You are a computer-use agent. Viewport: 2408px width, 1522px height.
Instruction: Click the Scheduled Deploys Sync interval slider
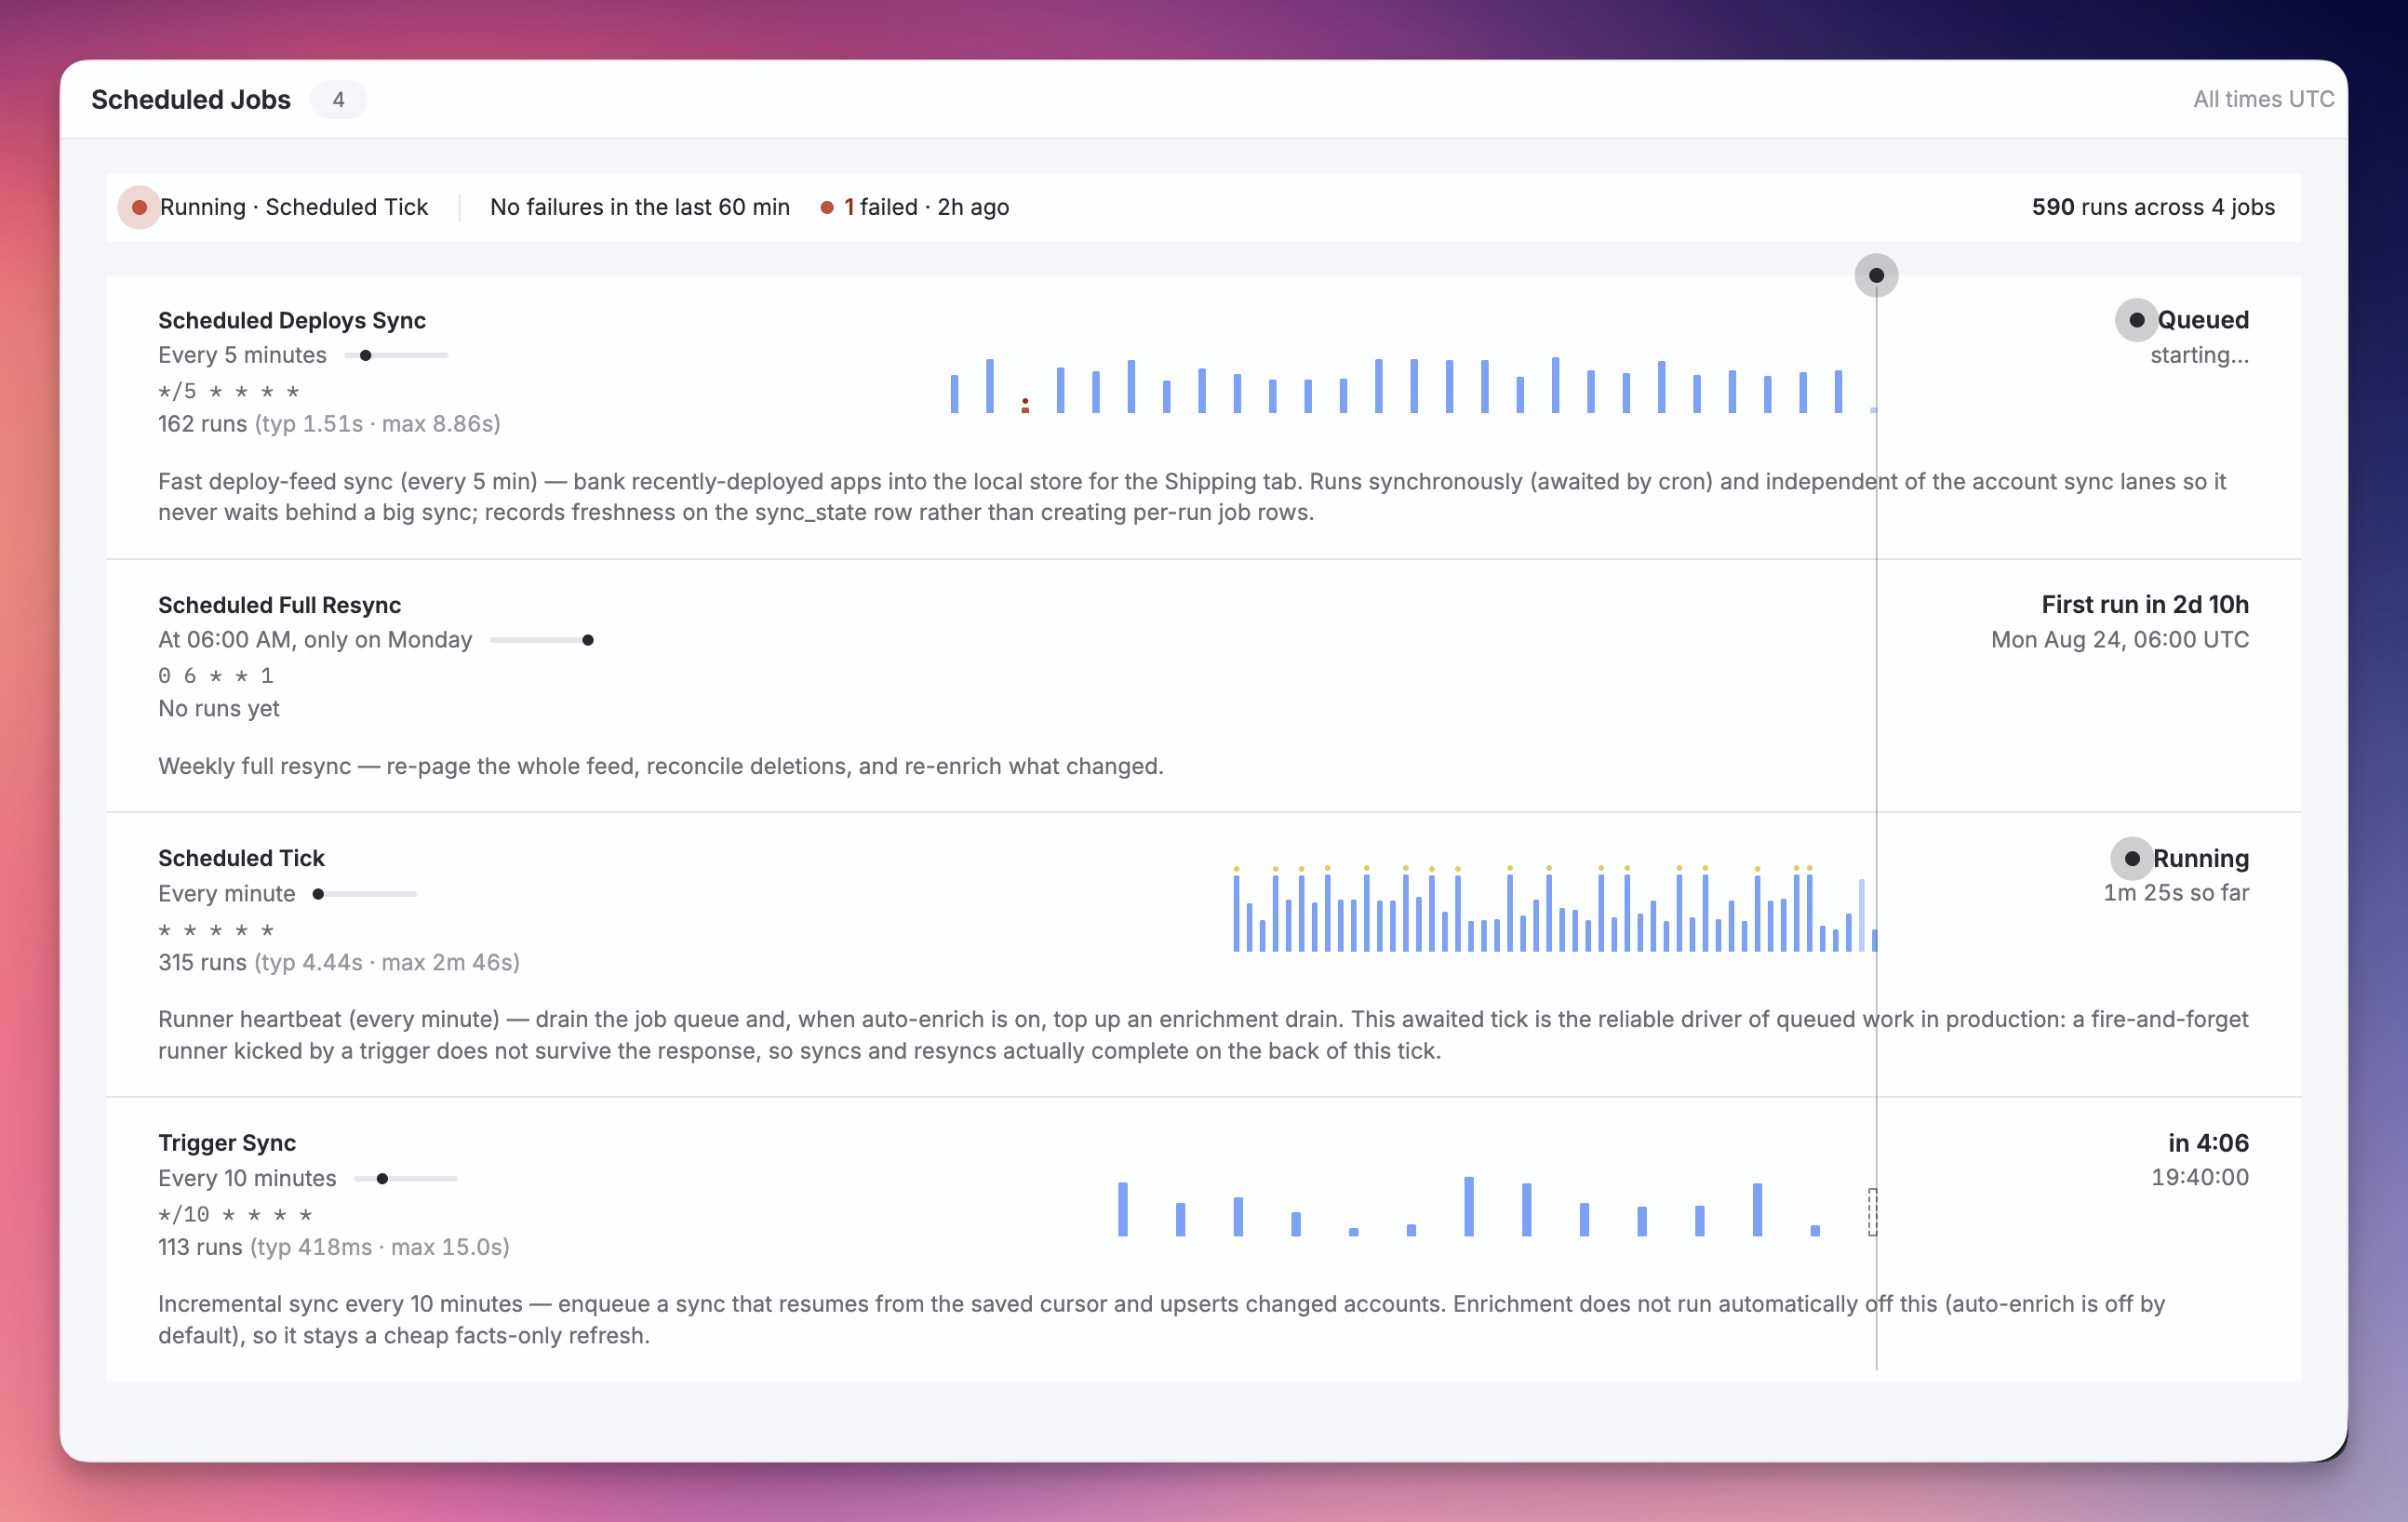click(x=396, y=355)
